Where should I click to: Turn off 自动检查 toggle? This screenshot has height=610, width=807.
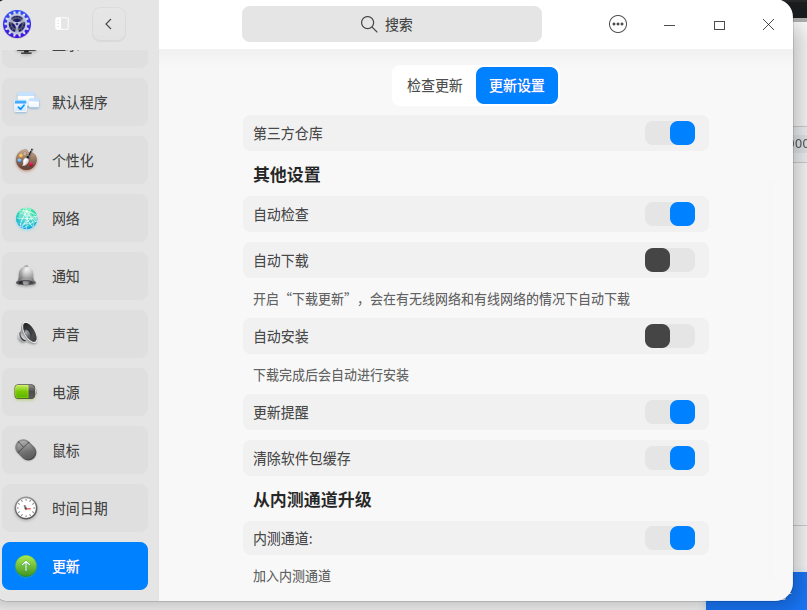[670, 214]
